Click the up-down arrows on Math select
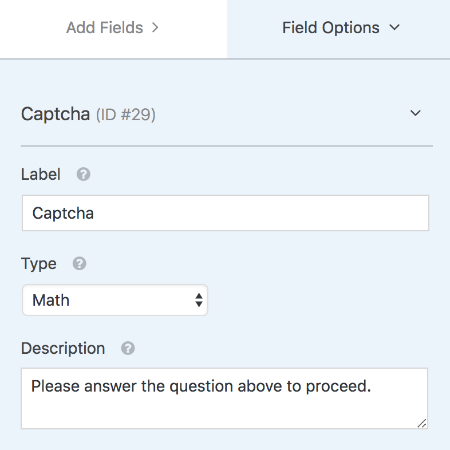 click(199, 300)
